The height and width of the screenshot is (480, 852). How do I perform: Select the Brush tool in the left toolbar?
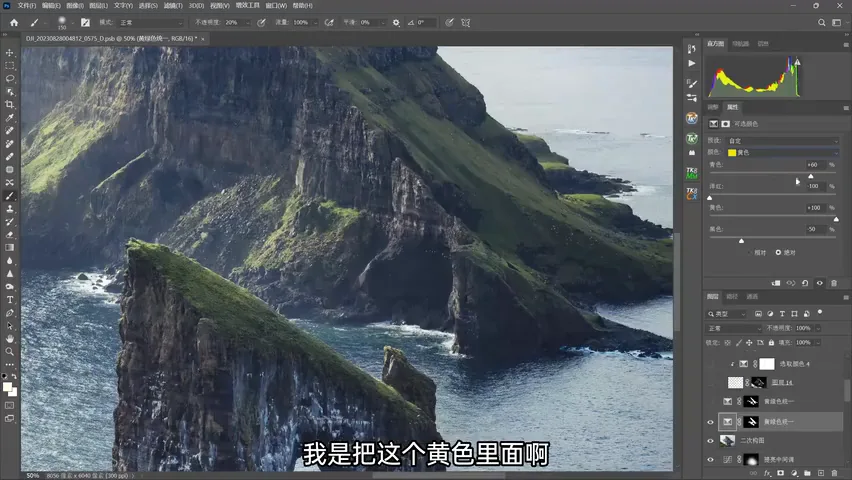[10, 196]
